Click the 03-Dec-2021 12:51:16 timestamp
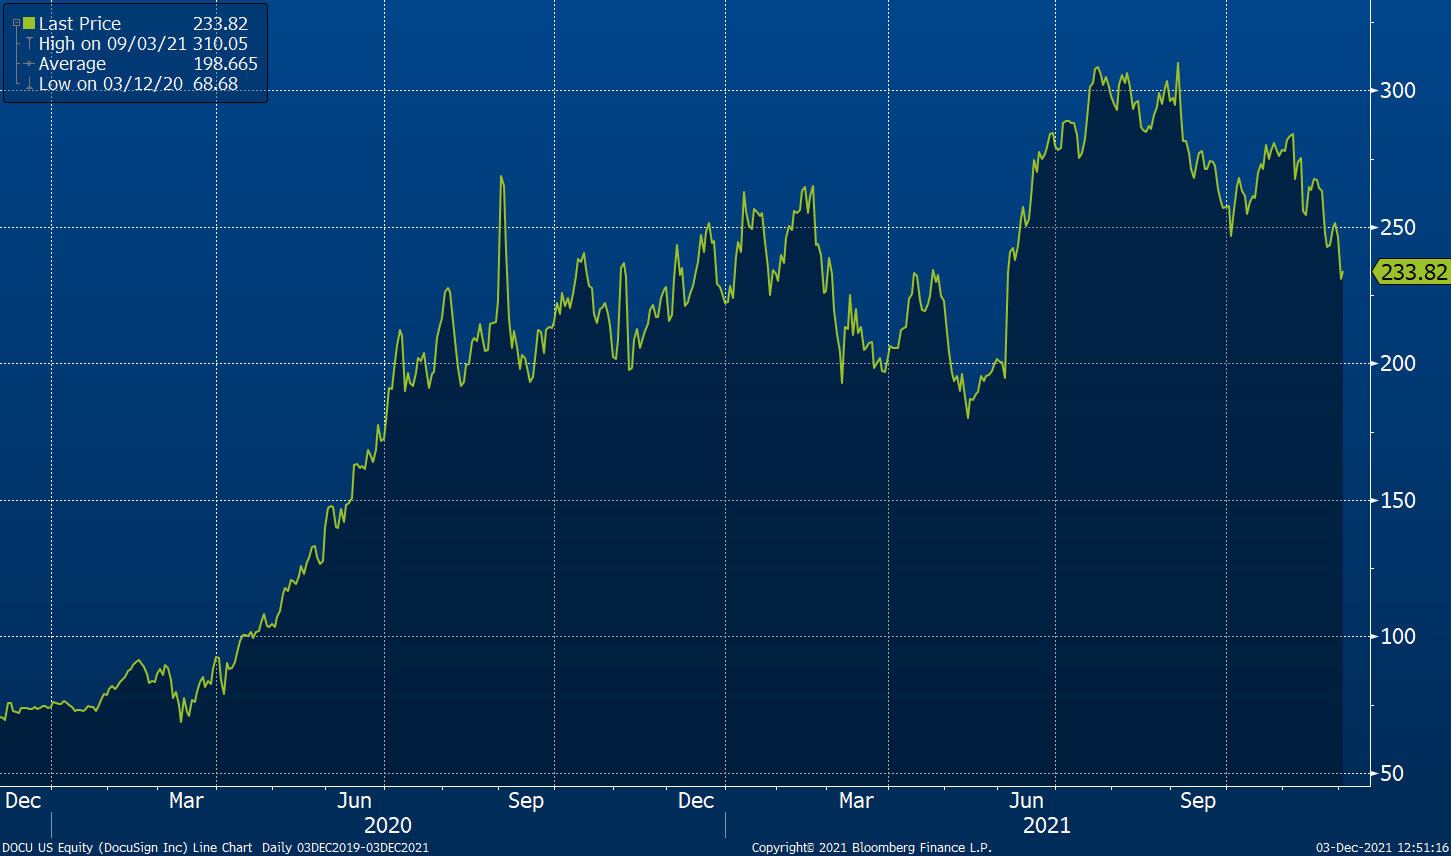 [x=1382, y=848]
